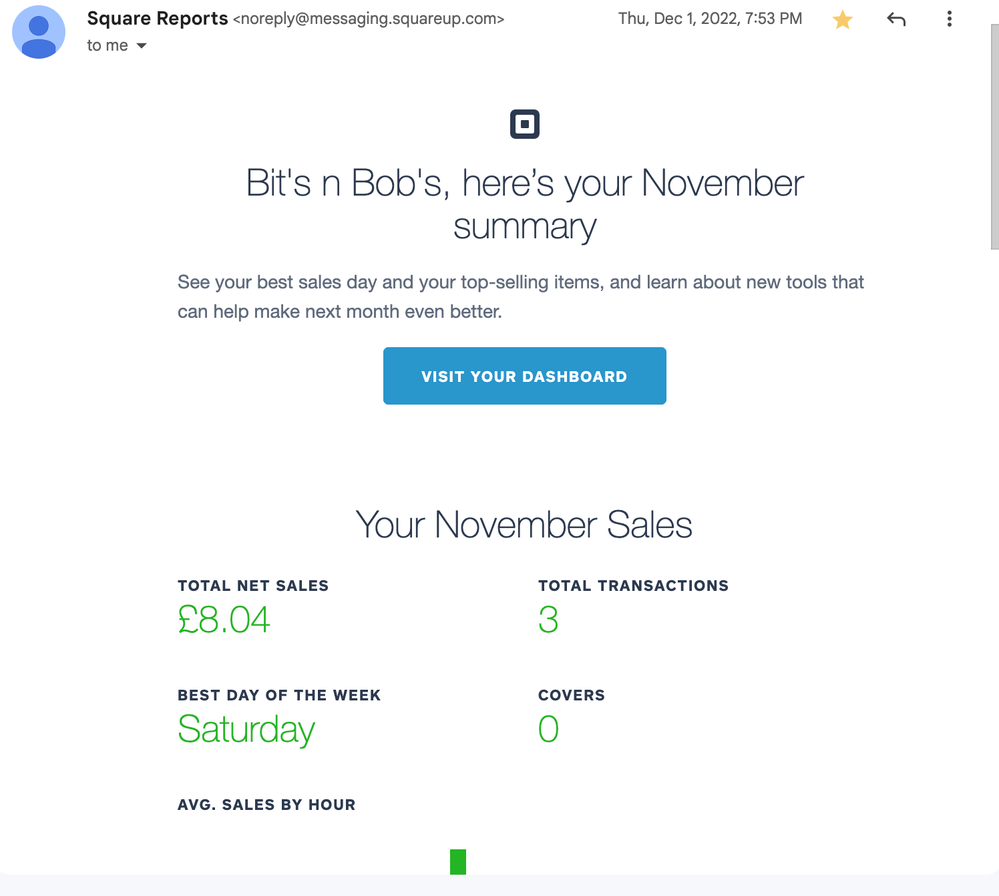The image size is (999, 896).
Task: Click the total transactions number 3
Action: coord(548,619)
